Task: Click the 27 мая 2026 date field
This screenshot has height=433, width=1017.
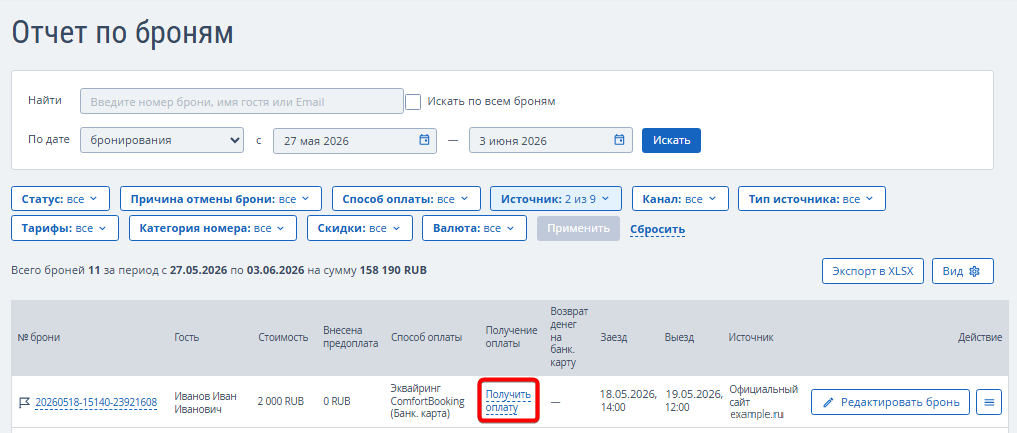Action: (355, 140)
